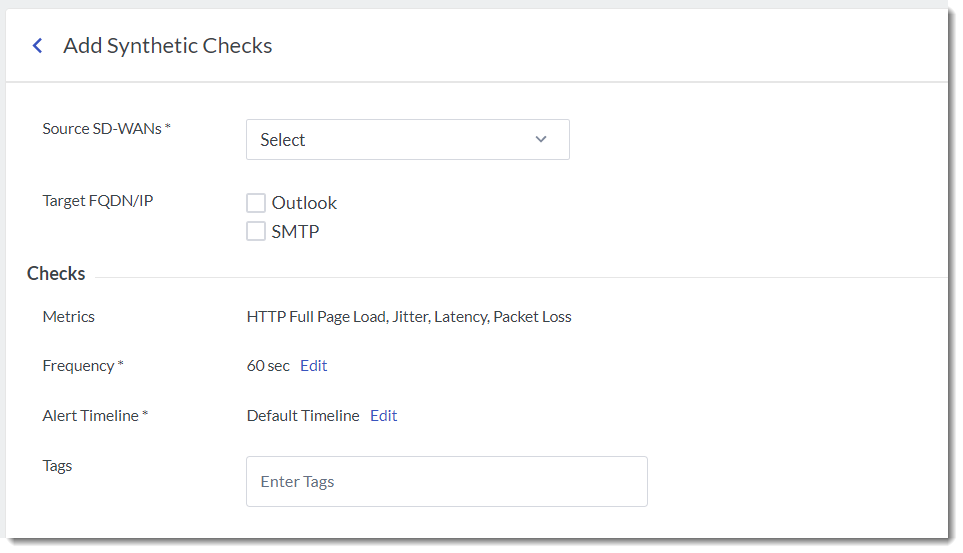Viewport: 963px width, 553px height.
Task: Click the Outlook target label text
Action: [x=304, y=203]
